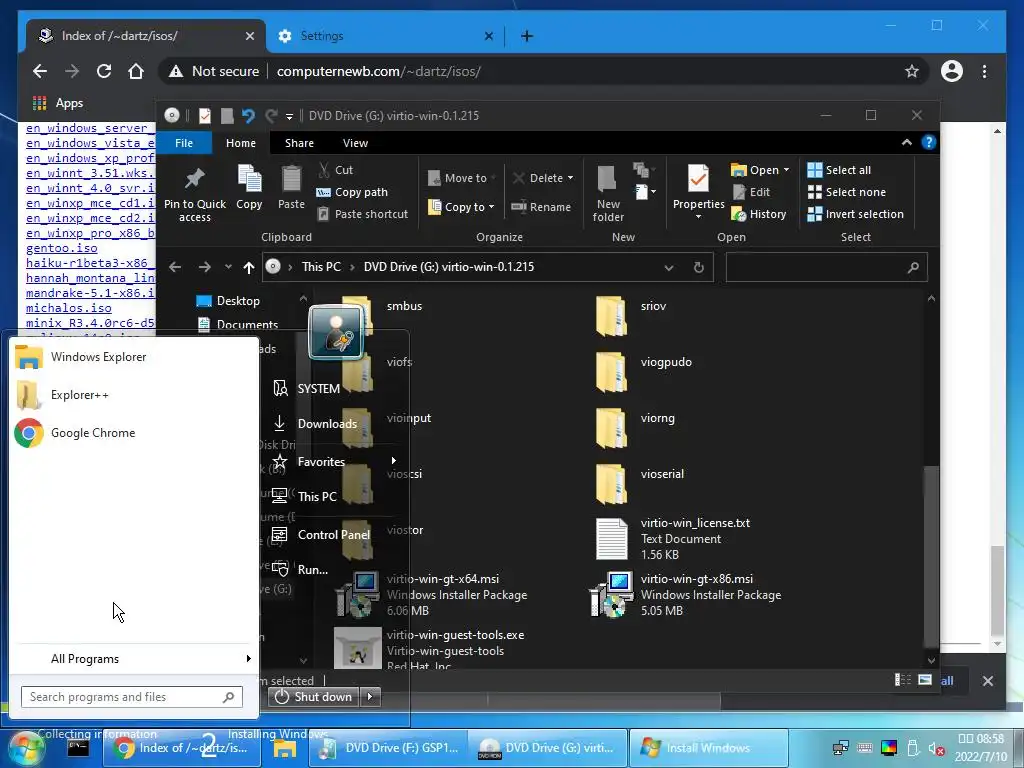Customize Quick Access Toolbar dropdown
Viewport: 1024px width, 768px height.
pos(289,116)
